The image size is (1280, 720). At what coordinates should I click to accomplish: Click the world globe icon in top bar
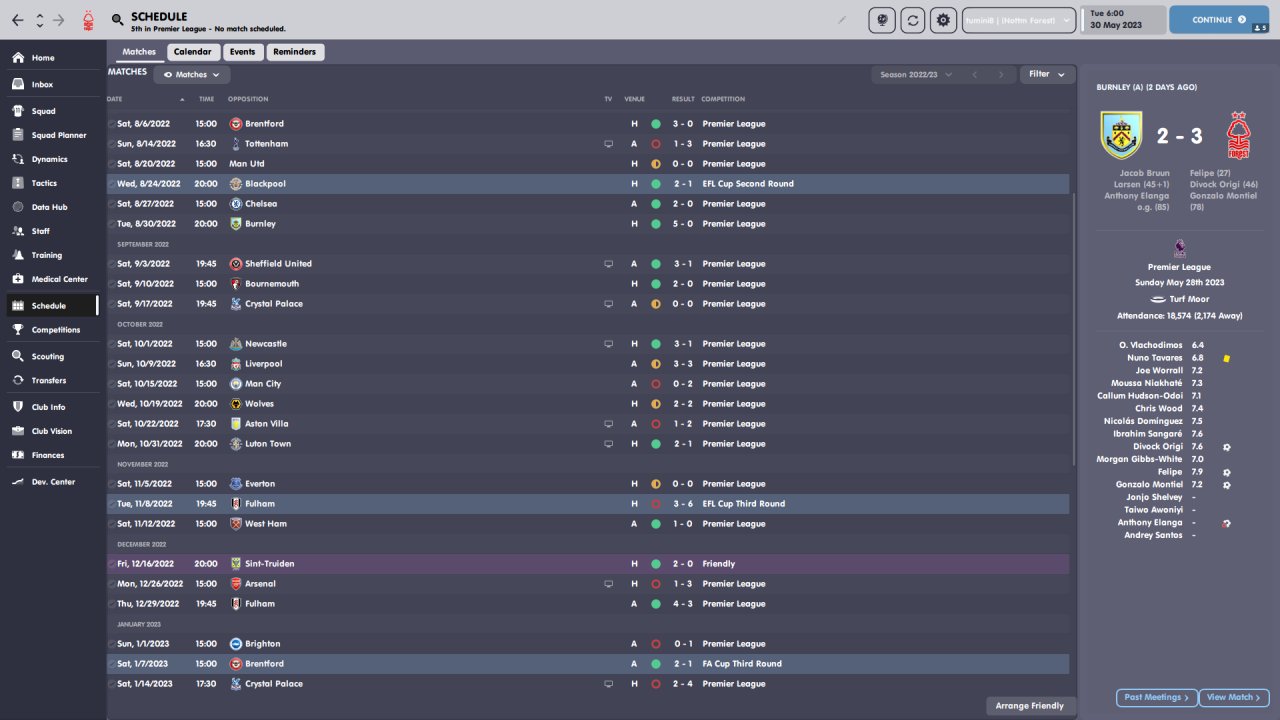click(x=882, y=20)
